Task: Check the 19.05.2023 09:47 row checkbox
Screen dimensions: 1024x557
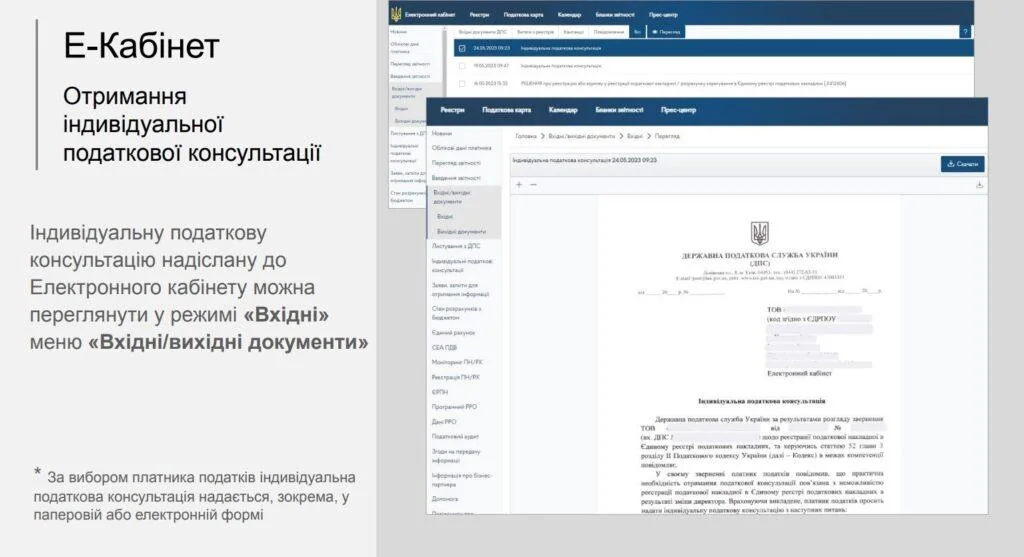Action: (x=462, y=66)
